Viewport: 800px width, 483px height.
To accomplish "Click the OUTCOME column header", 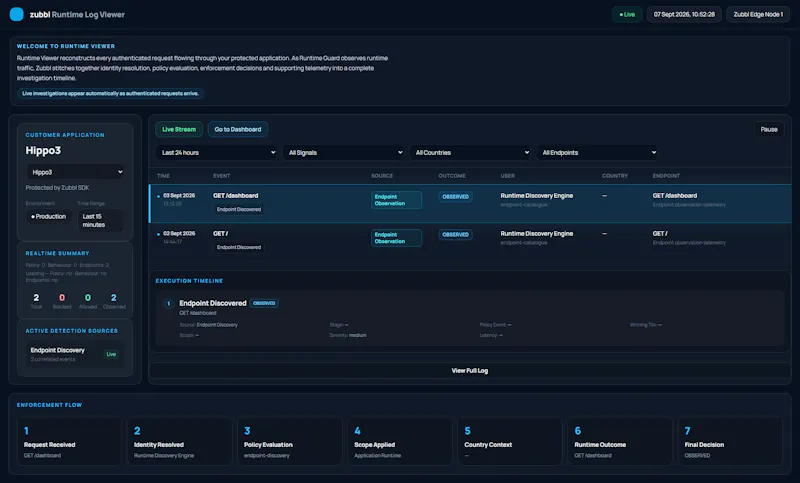I will [452, 176].
